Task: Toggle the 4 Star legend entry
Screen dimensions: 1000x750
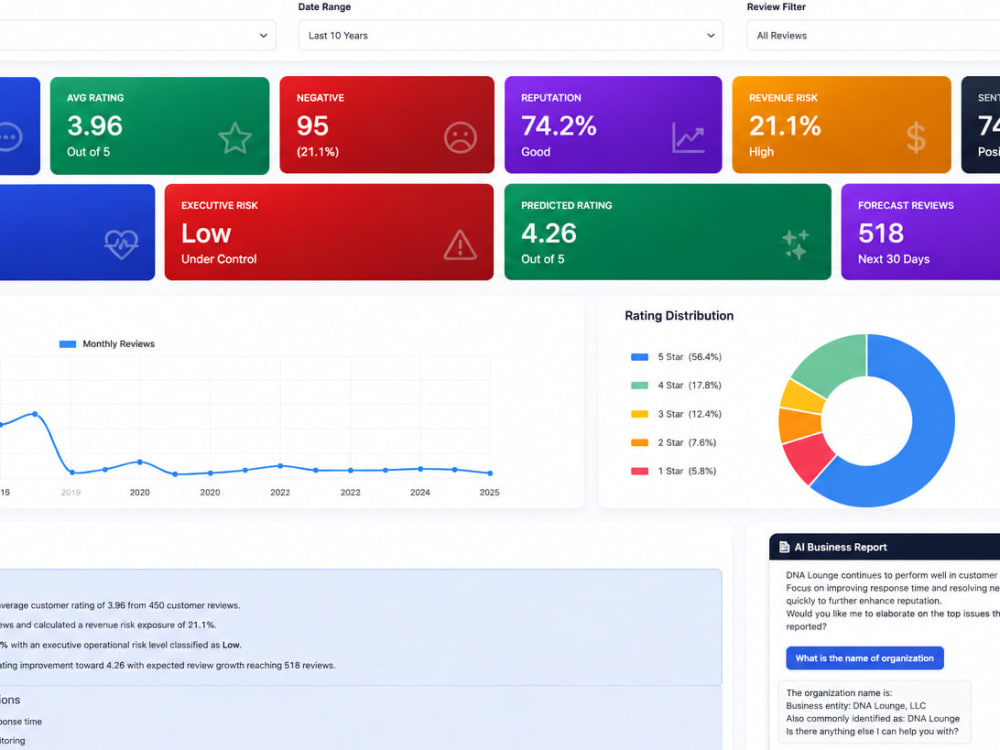Action: coord(676,385)
